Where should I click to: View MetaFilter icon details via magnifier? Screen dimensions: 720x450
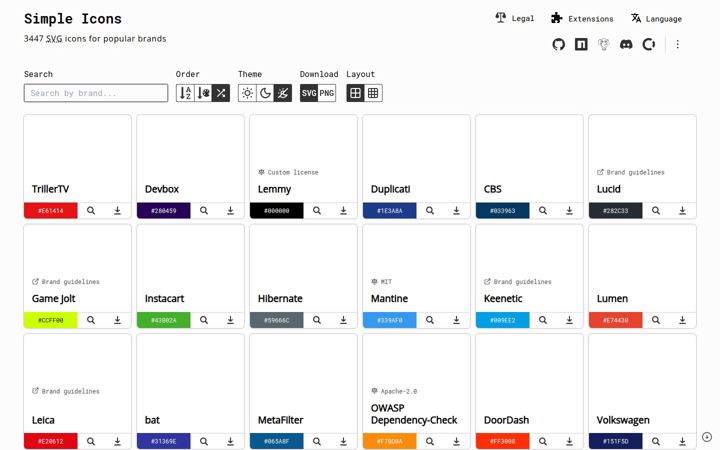coord(317,441)
